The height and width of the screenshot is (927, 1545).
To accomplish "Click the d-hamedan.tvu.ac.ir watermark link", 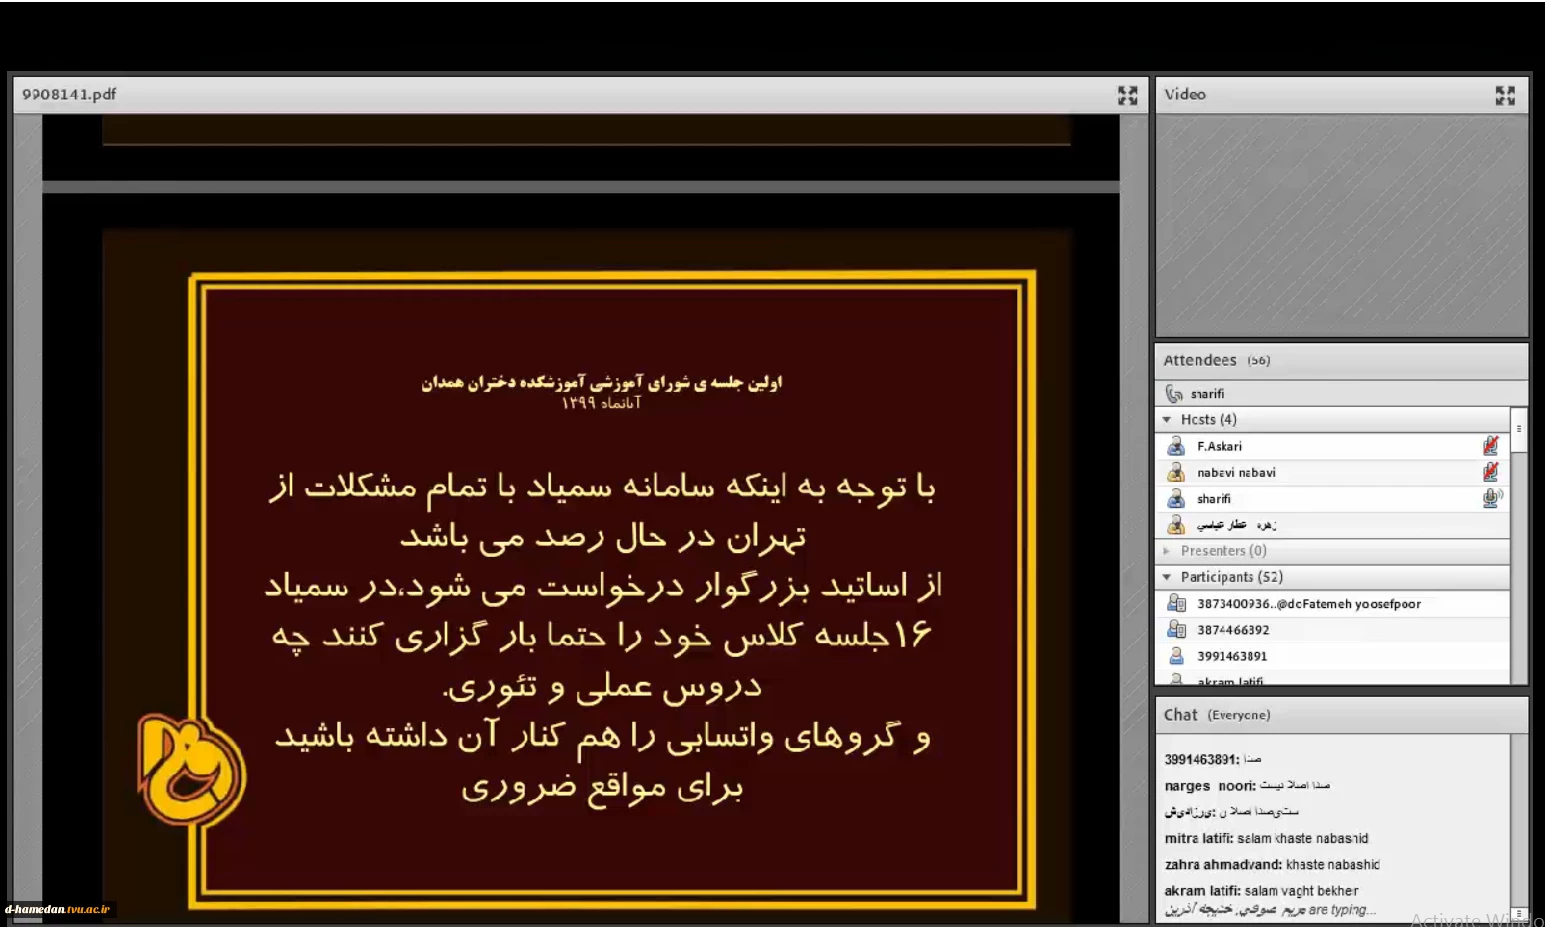I will pyautogui.click(x=58, y=909).
